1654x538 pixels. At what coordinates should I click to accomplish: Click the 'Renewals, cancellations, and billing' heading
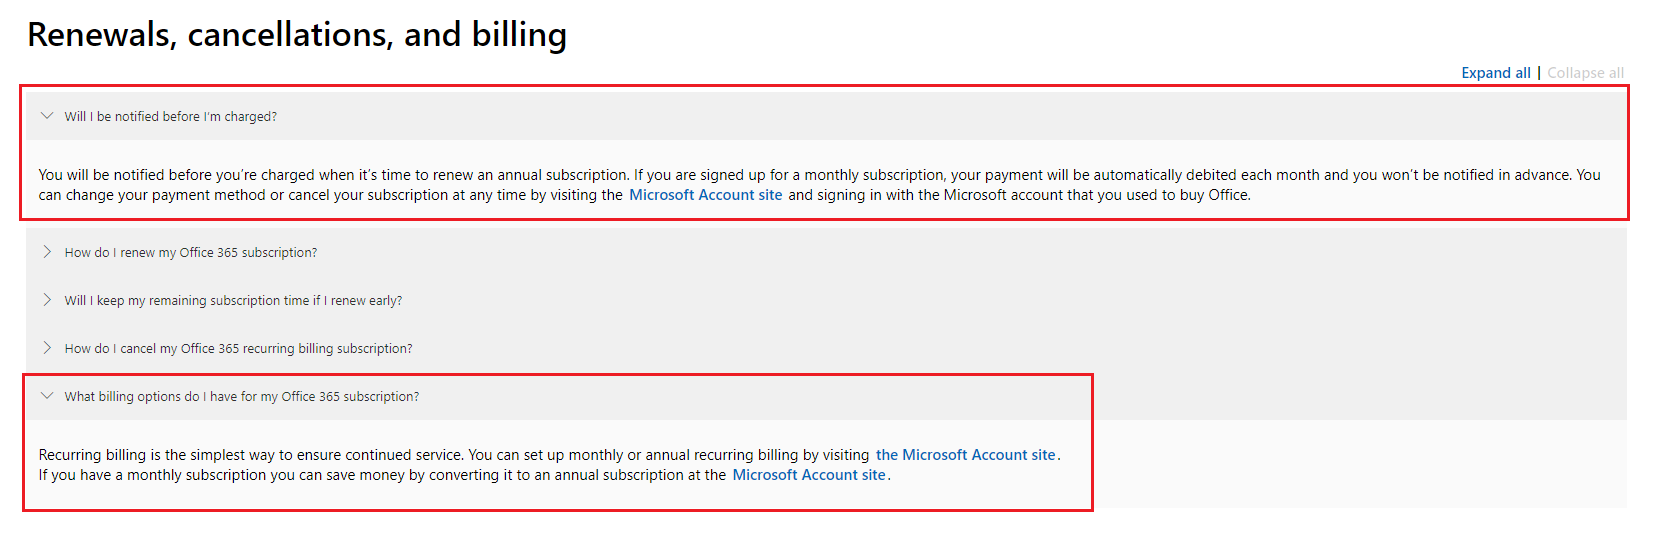[x=297, y=35]
